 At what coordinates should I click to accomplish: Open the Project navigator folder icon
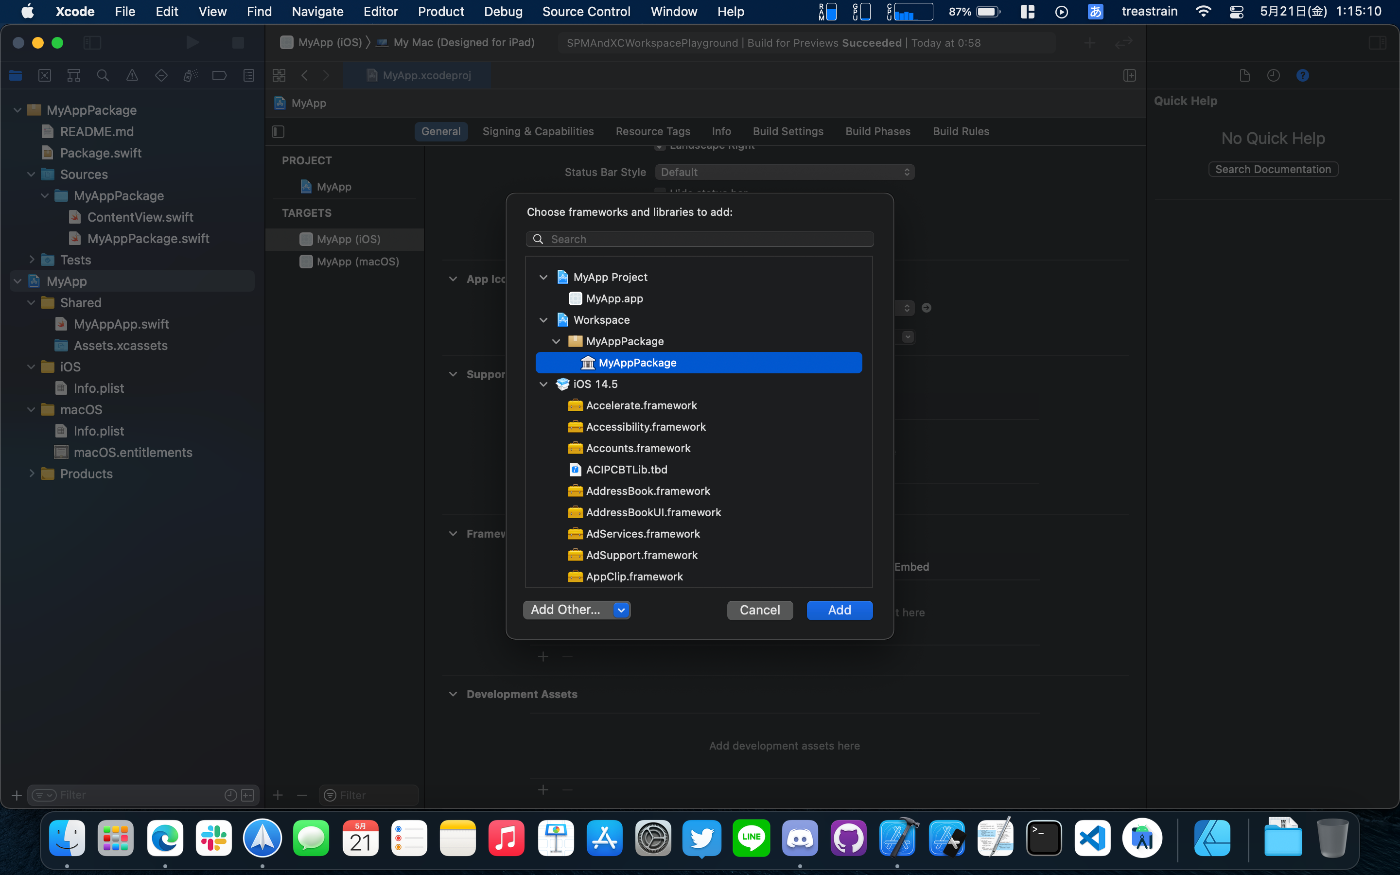click(15, 76)
